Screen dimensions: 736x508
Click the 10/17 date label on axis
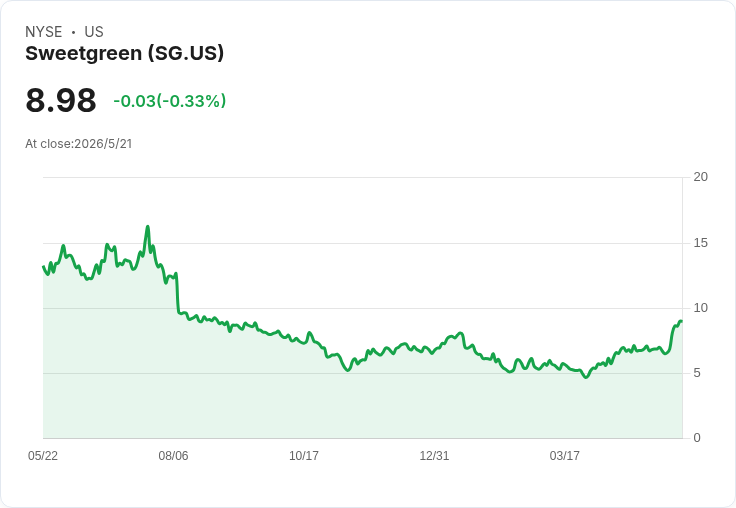tap(304, 456)
